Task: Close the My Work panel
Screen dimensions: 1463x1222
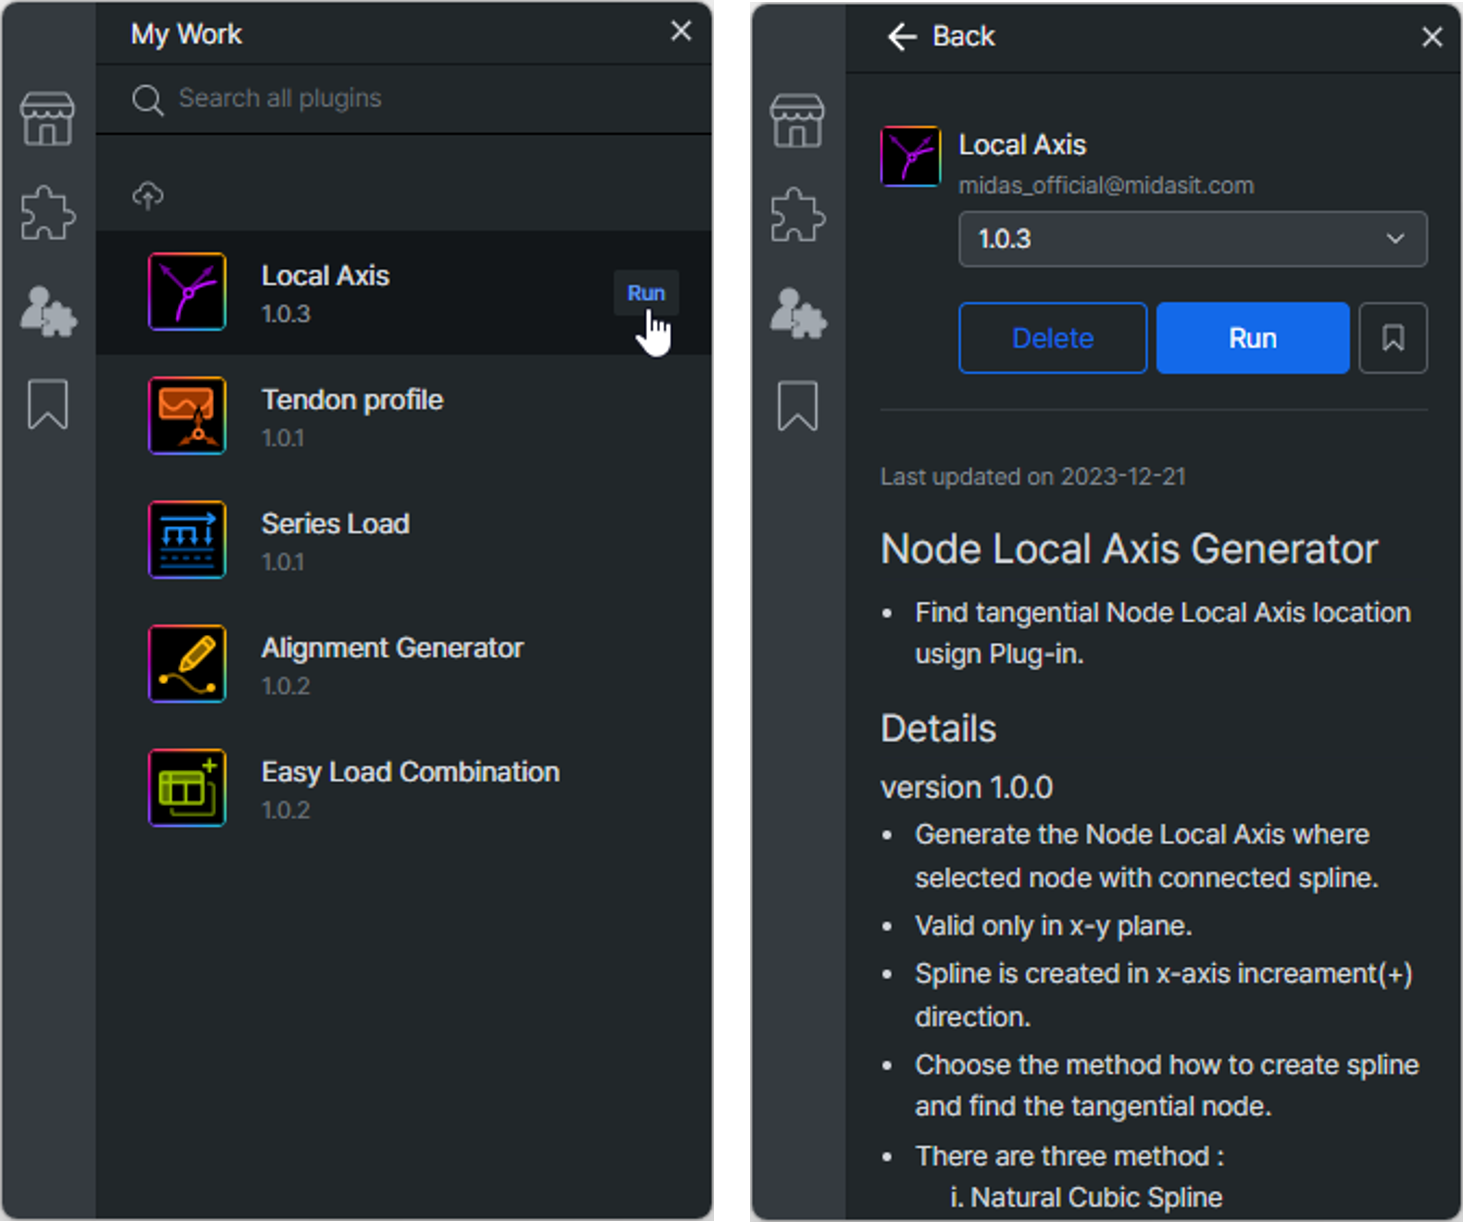Action: 681,31
